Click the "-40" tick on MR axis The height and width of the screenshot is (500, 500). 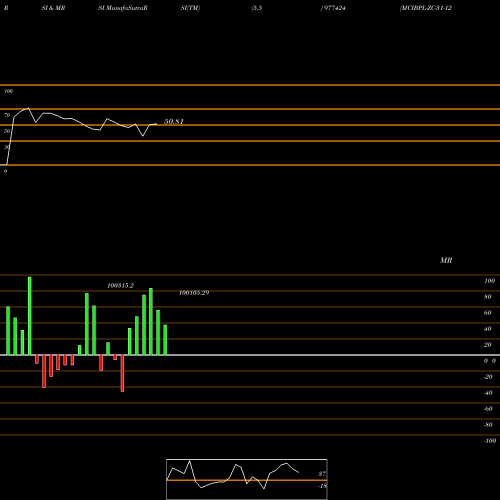point(488,393)
